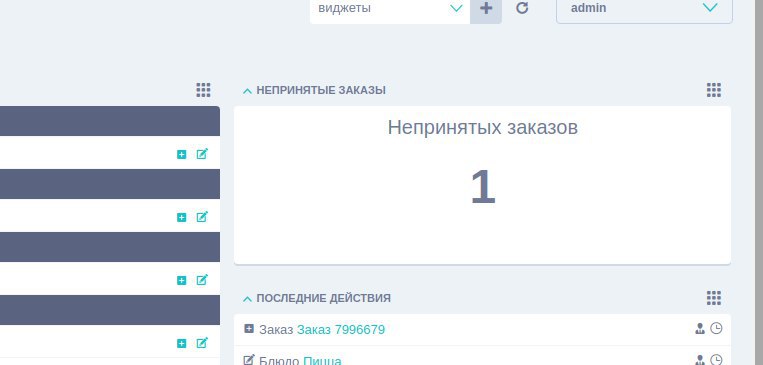Click add icon in fourth model row
The width and height of the screenshot is (763, 365).
tap(182, 344)
